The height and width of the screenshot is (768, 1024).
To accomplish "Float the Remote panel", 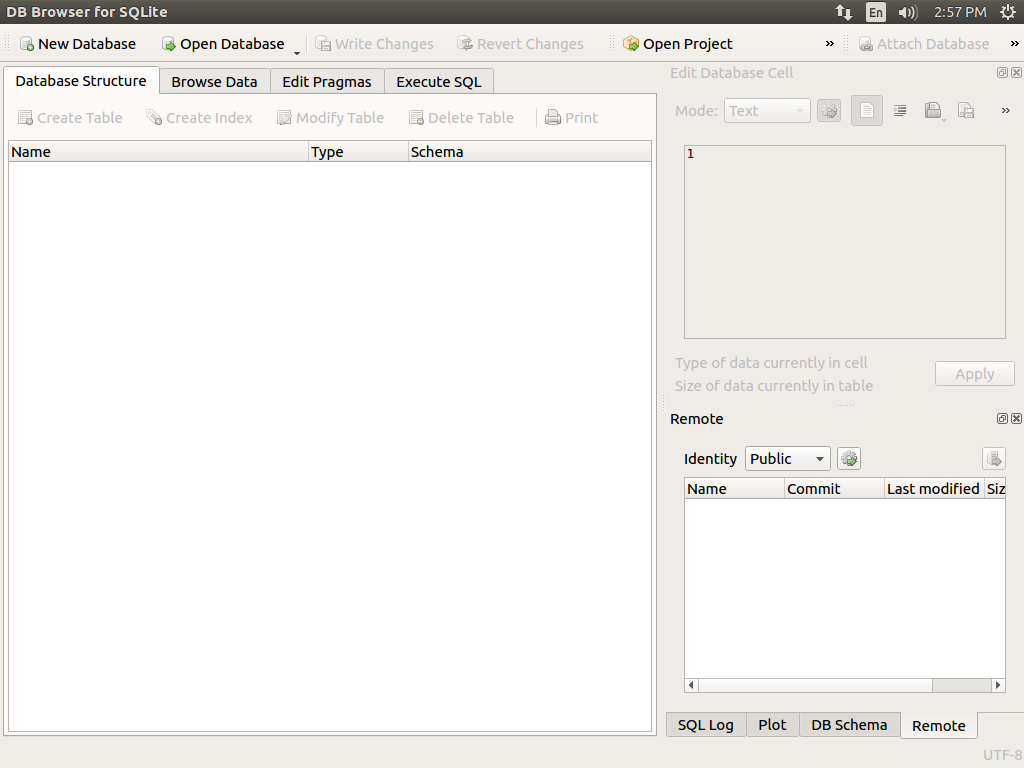I will [x=1002, y=419].
